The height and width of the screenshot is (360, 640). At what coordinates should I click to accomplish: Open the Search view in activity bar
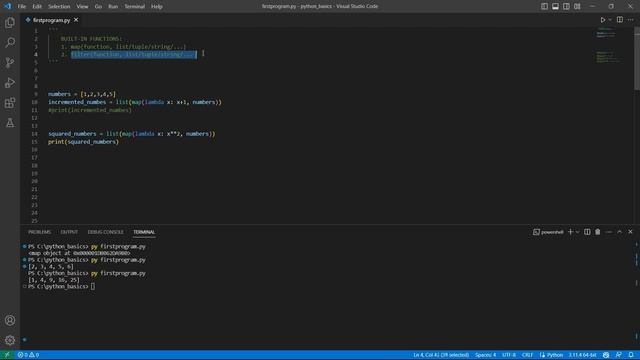(x=10, y=42)
